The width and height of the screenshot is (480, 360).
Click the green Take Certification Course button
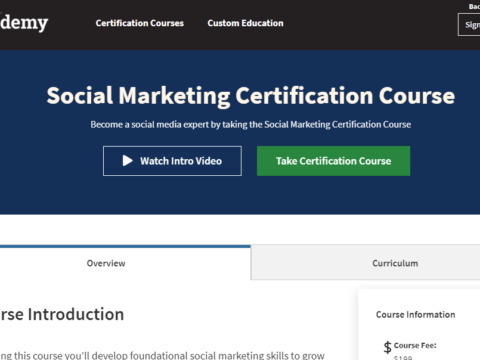[333, 161]
